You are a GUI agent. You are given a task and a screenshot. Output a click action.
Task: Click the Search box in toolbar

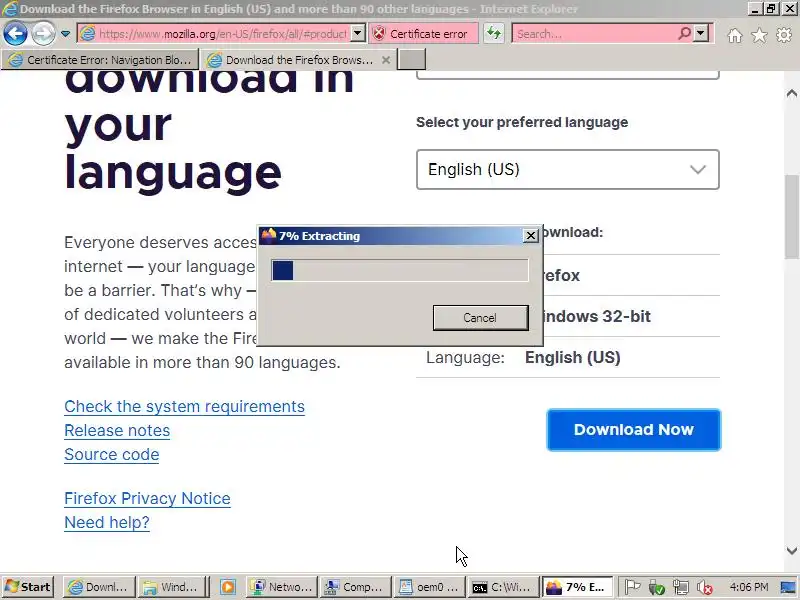[594, 34]
